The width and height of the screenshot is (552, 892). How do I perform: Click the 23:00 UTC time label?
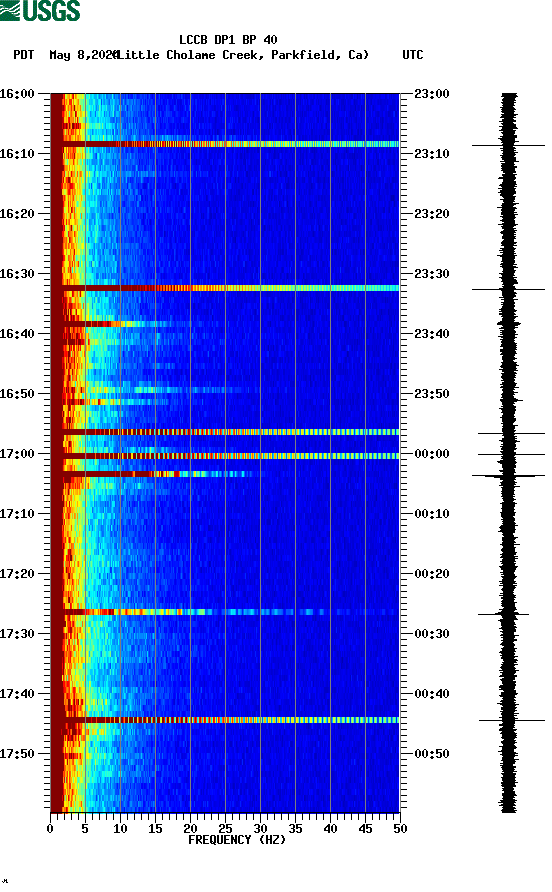432,94
